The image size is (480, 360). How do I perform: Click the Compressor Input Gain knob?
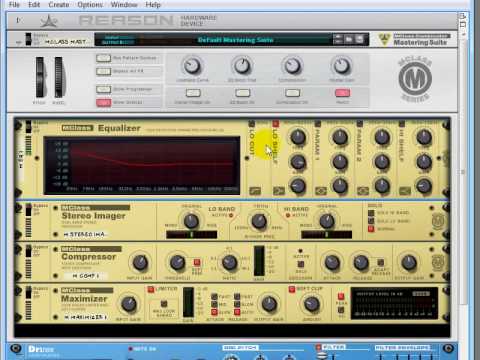pos(140,263)
